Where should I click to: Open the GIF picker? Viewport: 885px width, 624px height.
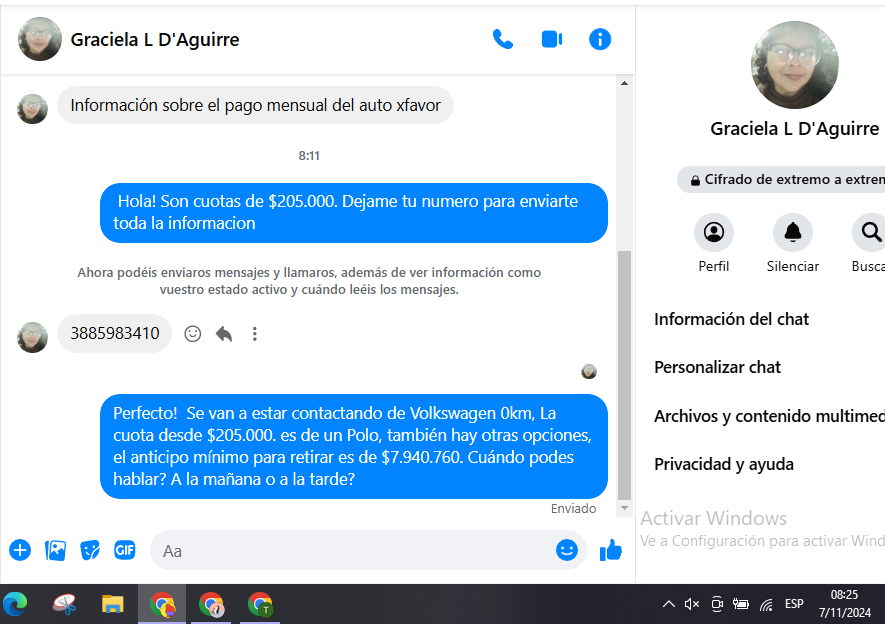click(x=124, y=550)
